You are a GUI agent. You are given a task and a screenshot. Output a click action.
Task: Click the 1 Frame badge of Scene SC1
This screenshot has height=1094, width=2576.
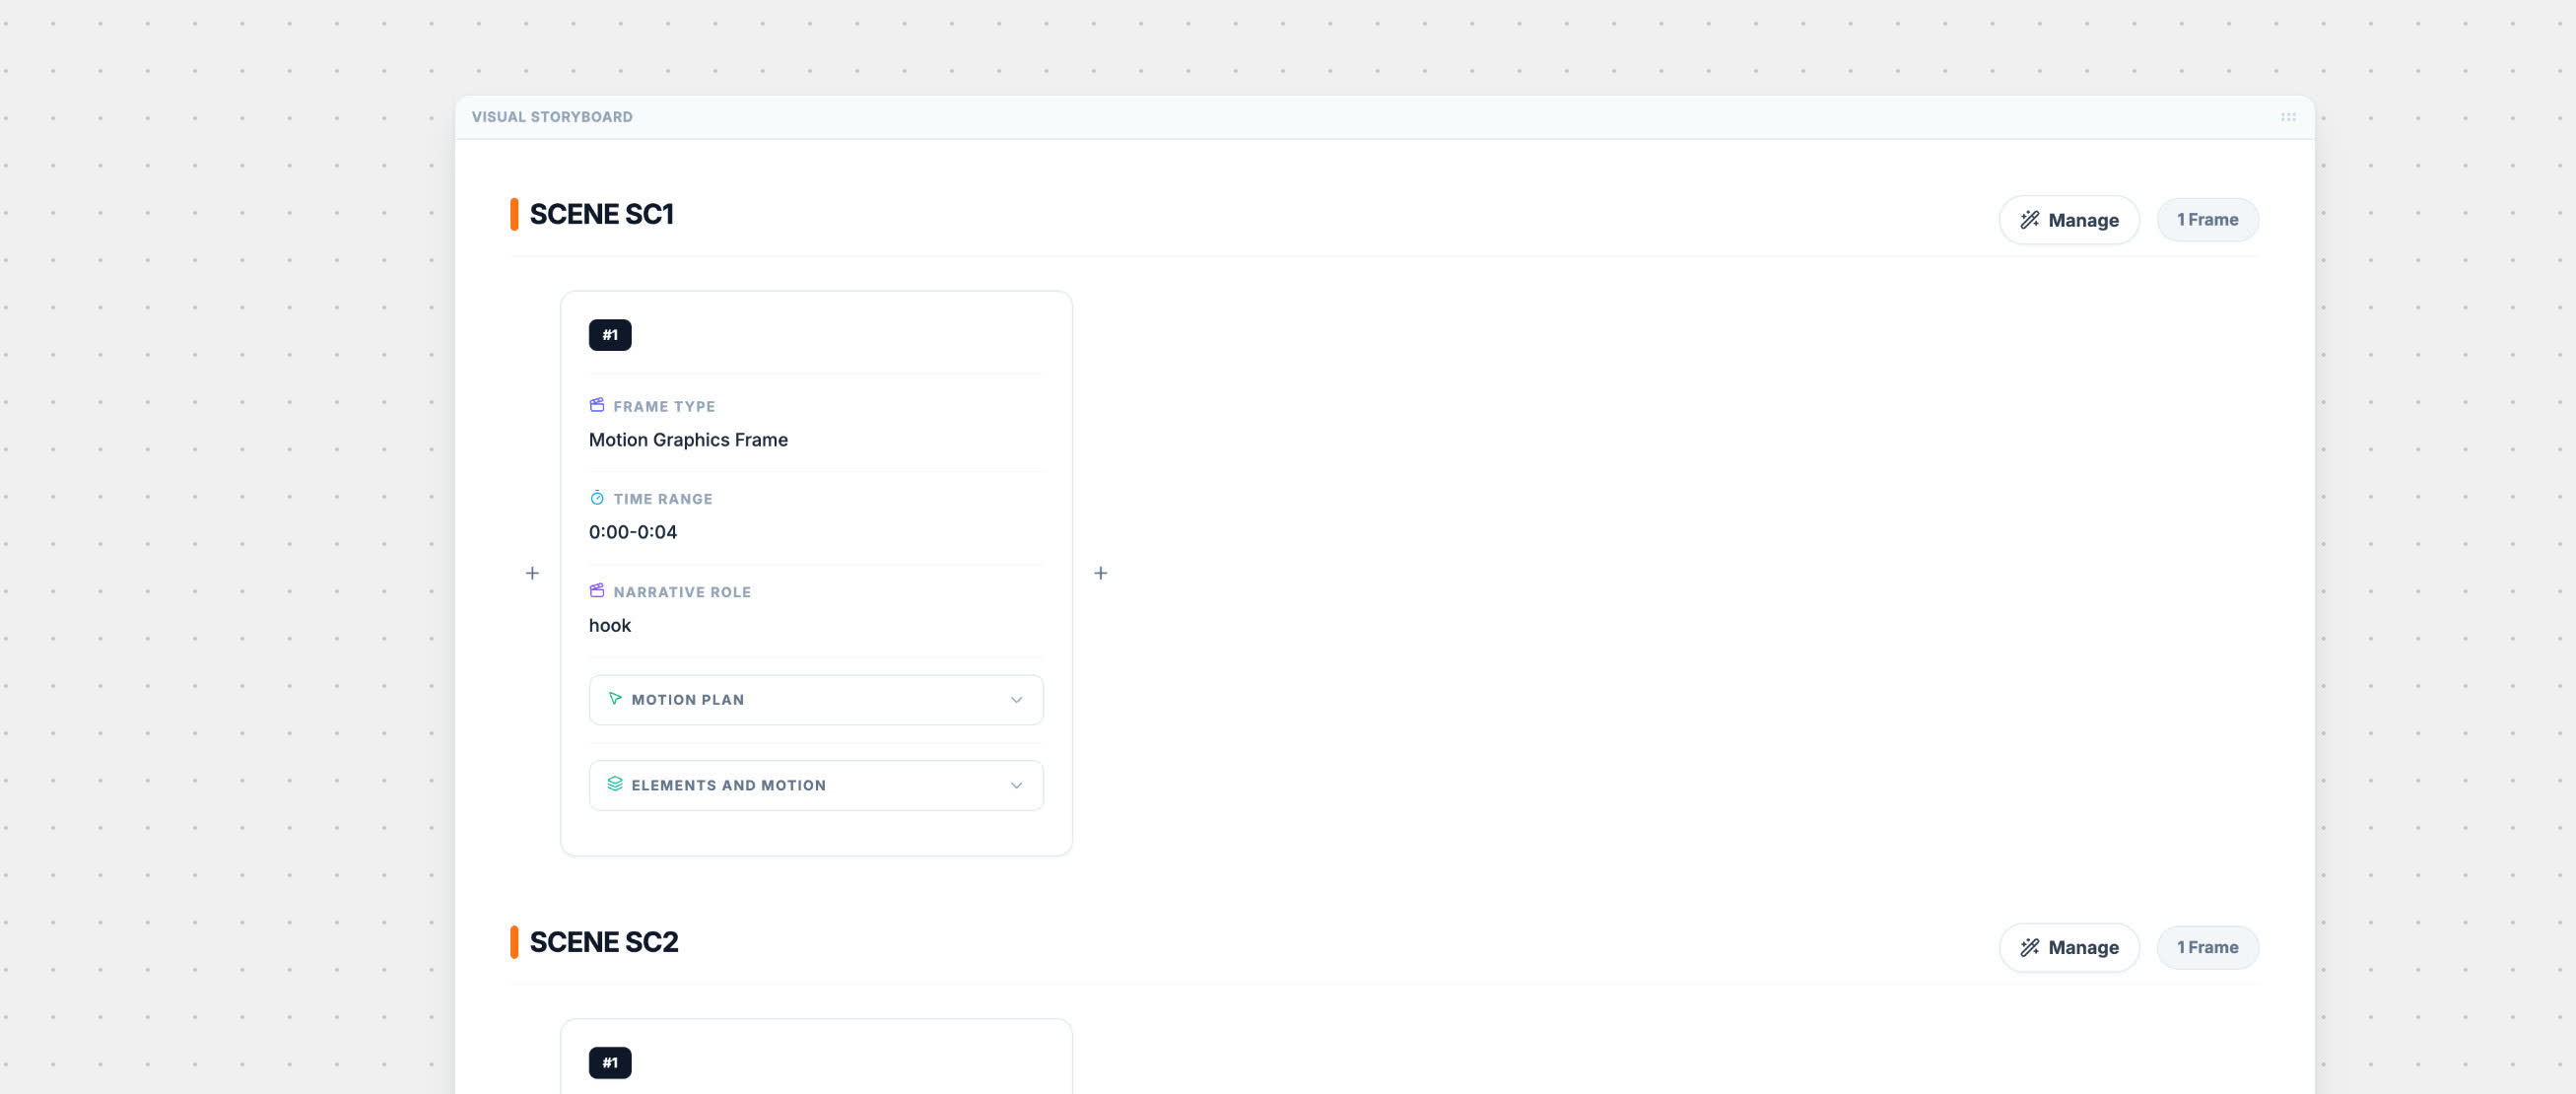(x=2207, y=220)
